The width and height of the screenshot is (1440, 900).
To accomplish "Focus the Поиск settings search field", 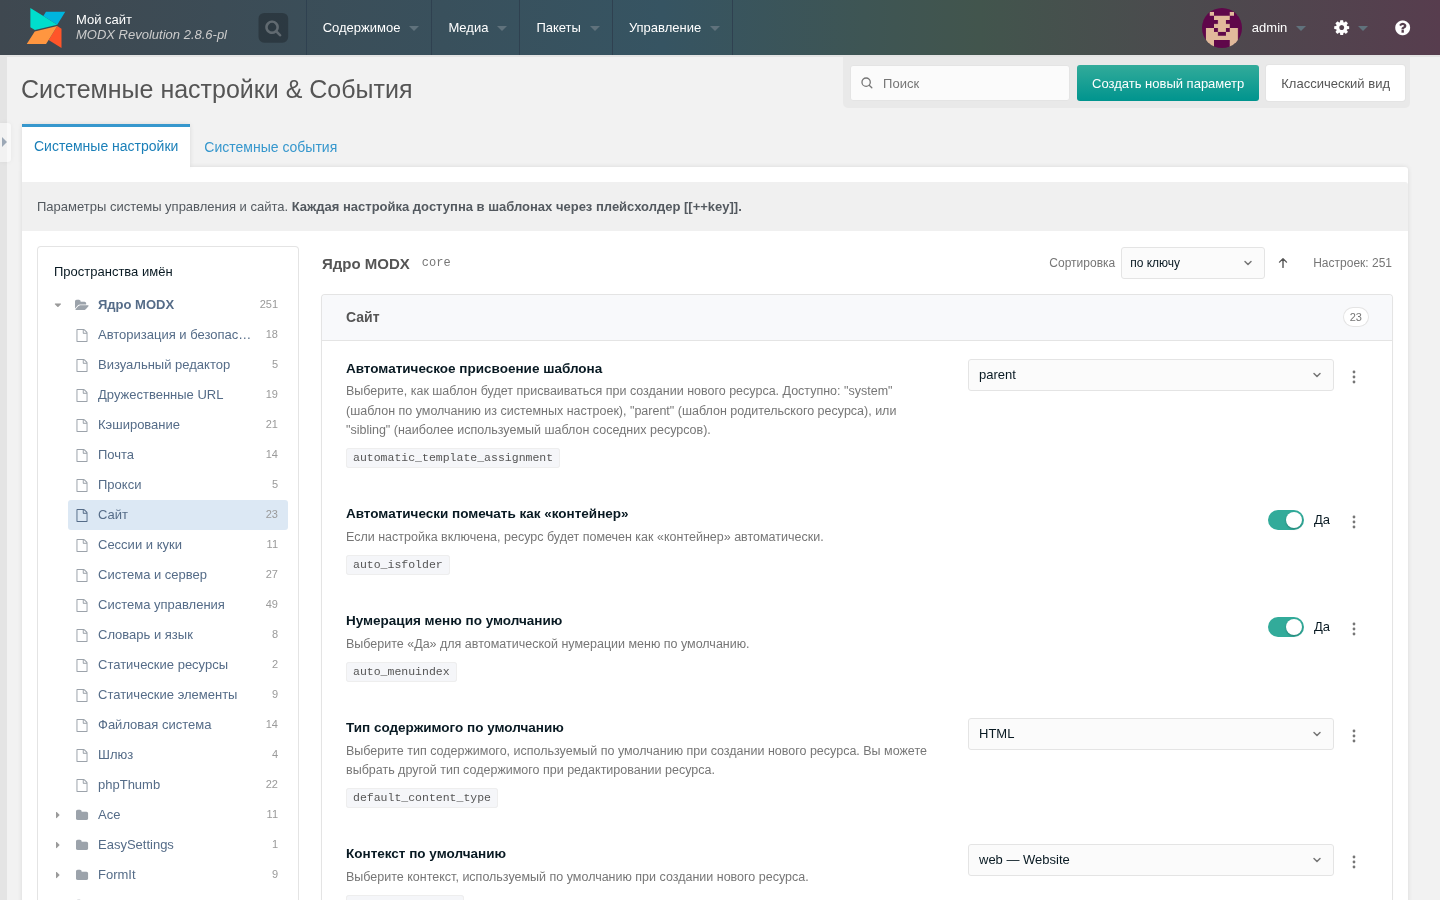I will coord(960,84).
